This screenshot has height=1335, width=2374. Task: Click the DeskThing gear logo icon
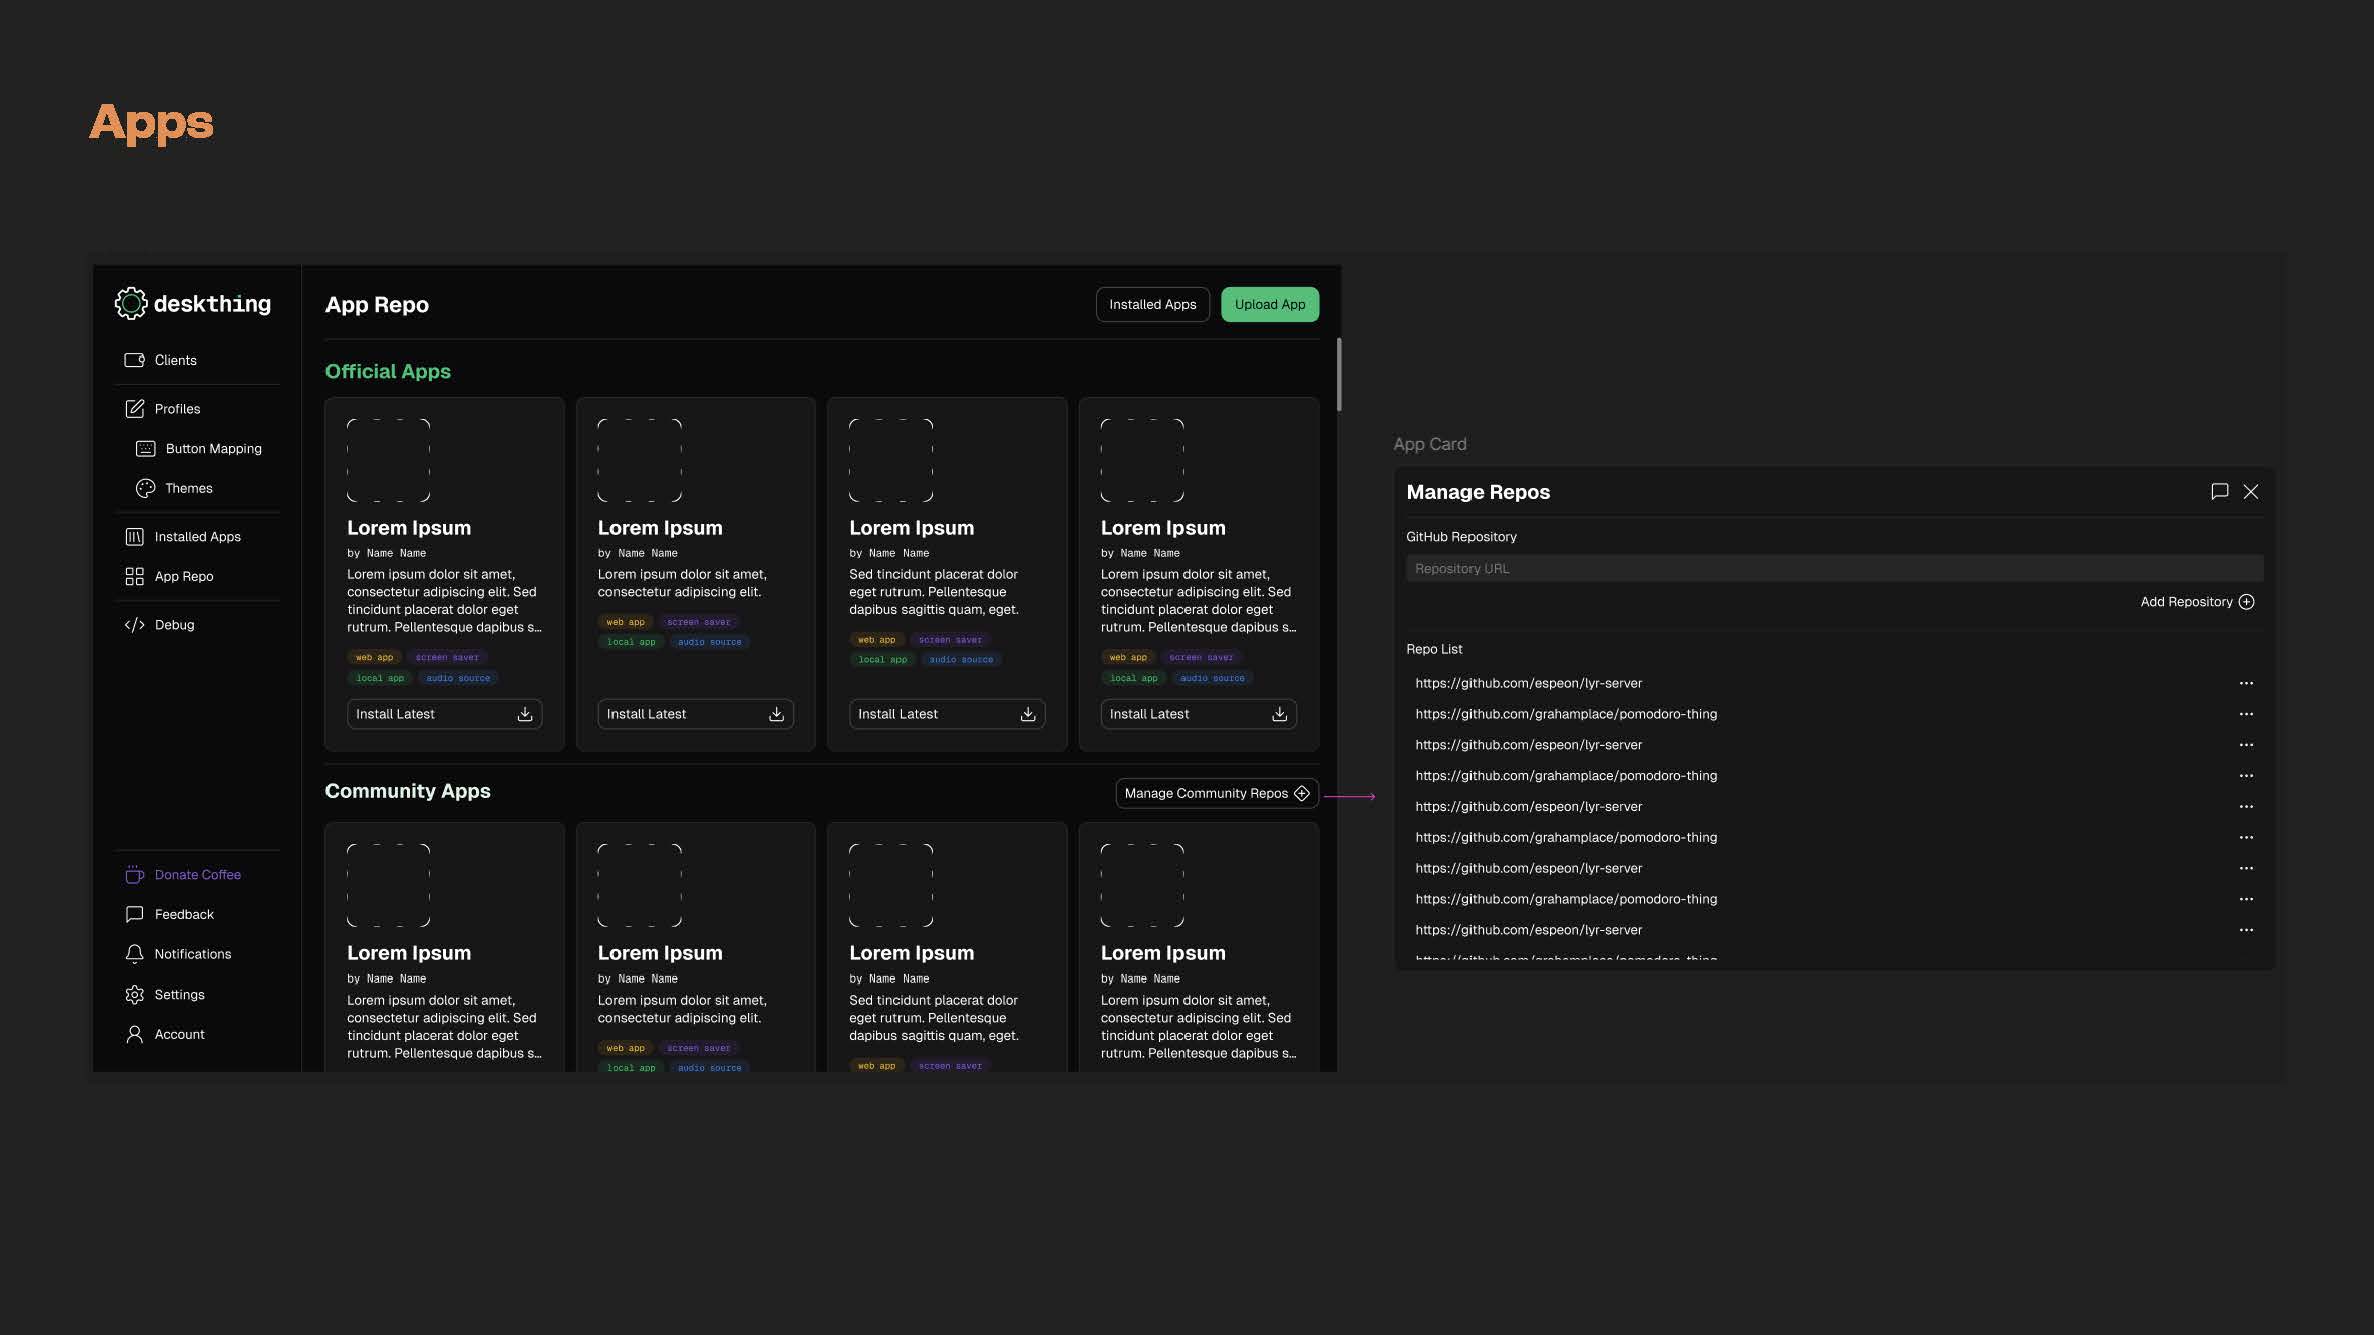[130, 303]
